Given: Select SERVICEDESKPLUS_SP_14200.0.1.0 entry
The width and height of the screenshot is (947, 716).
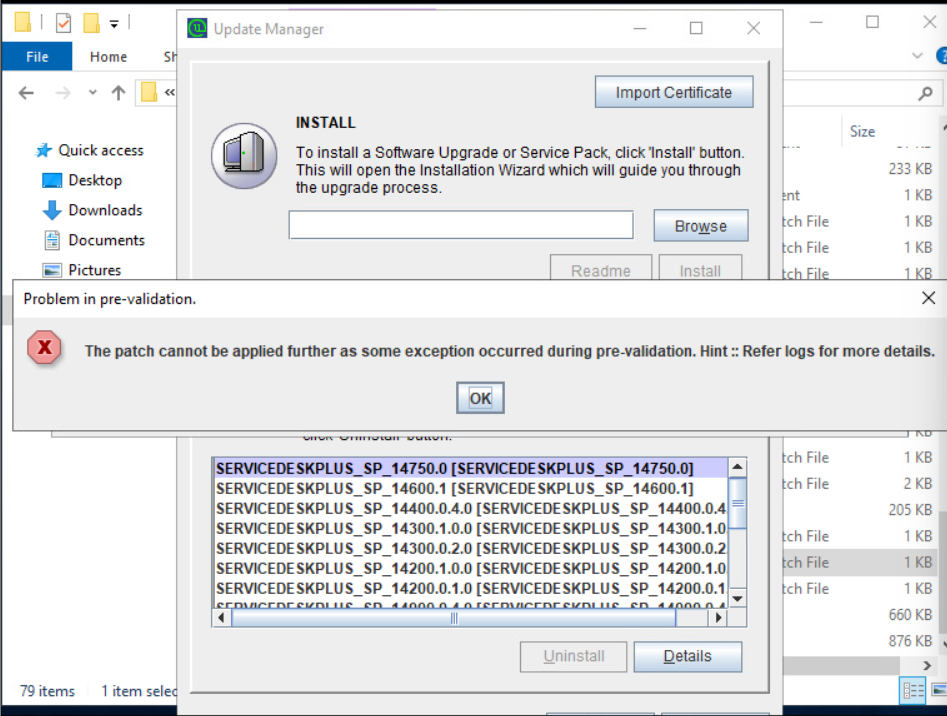Looking at the screenshot, I should click(x=471, y=588).
